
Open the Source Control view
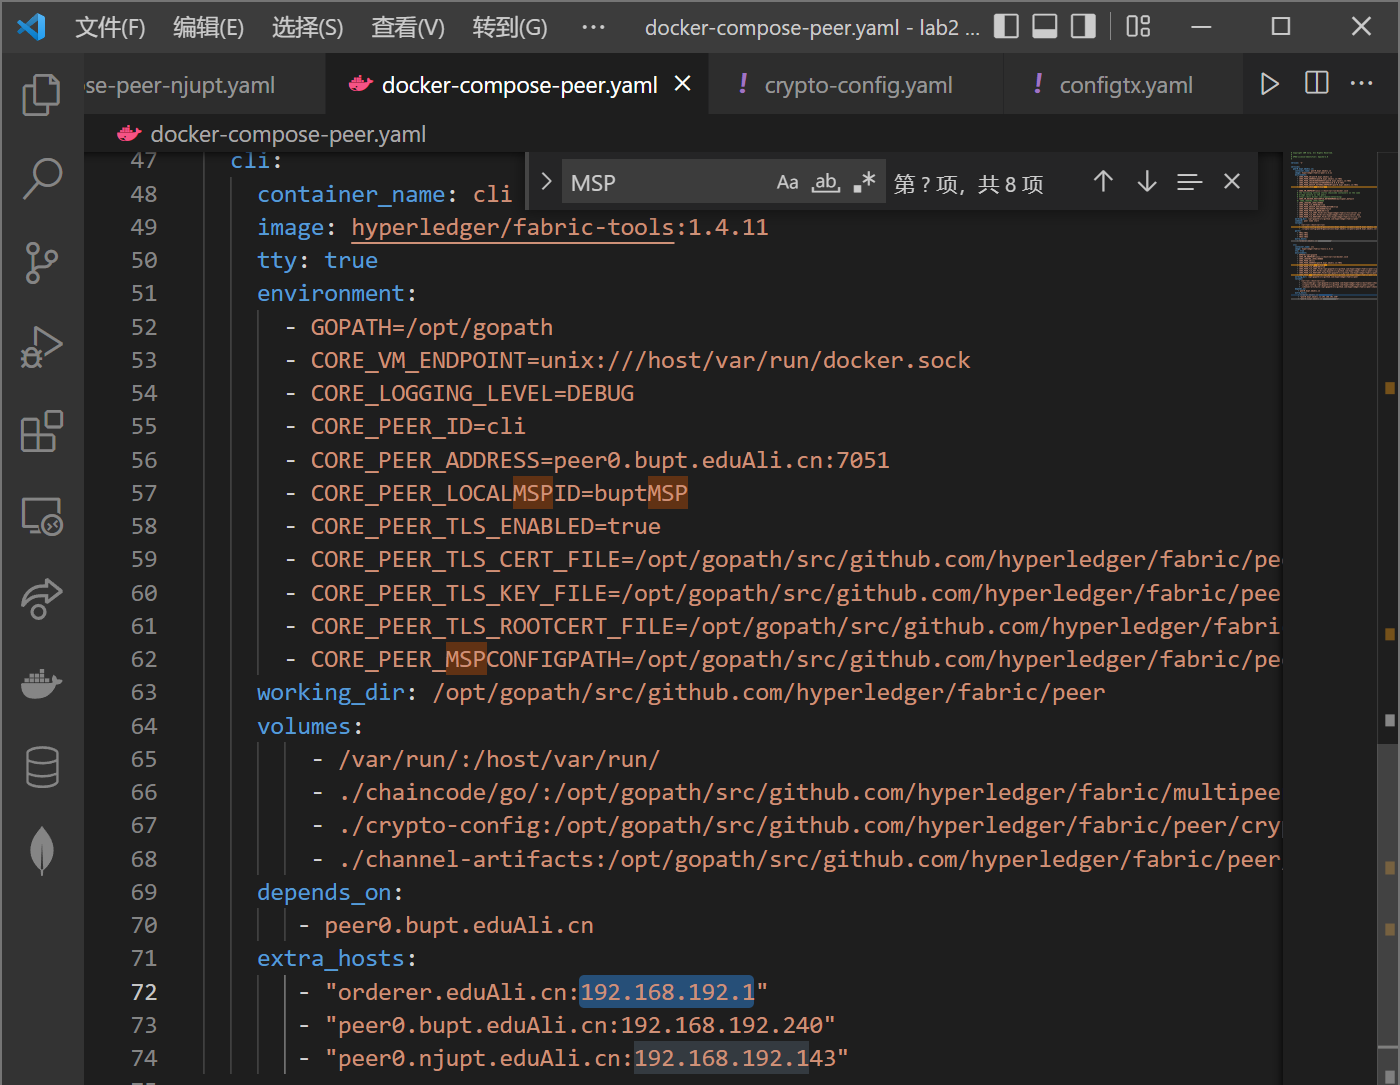pos(41,263)
